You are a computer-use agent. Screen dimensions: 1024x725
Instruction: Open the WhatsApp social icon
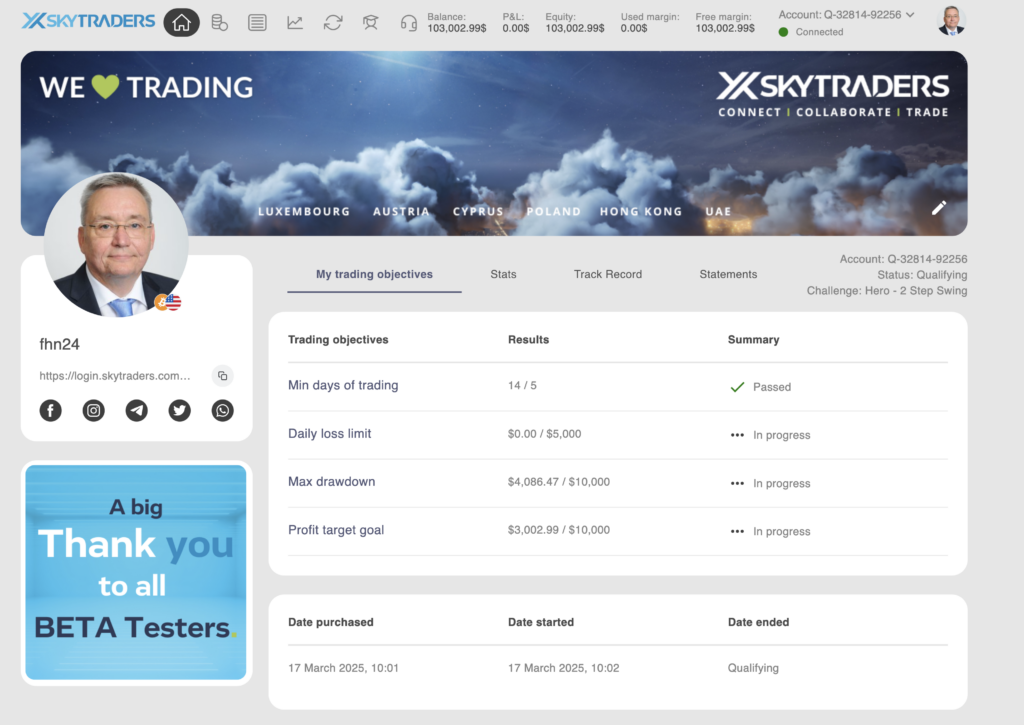pyautogui.click(x=223, y=410)
